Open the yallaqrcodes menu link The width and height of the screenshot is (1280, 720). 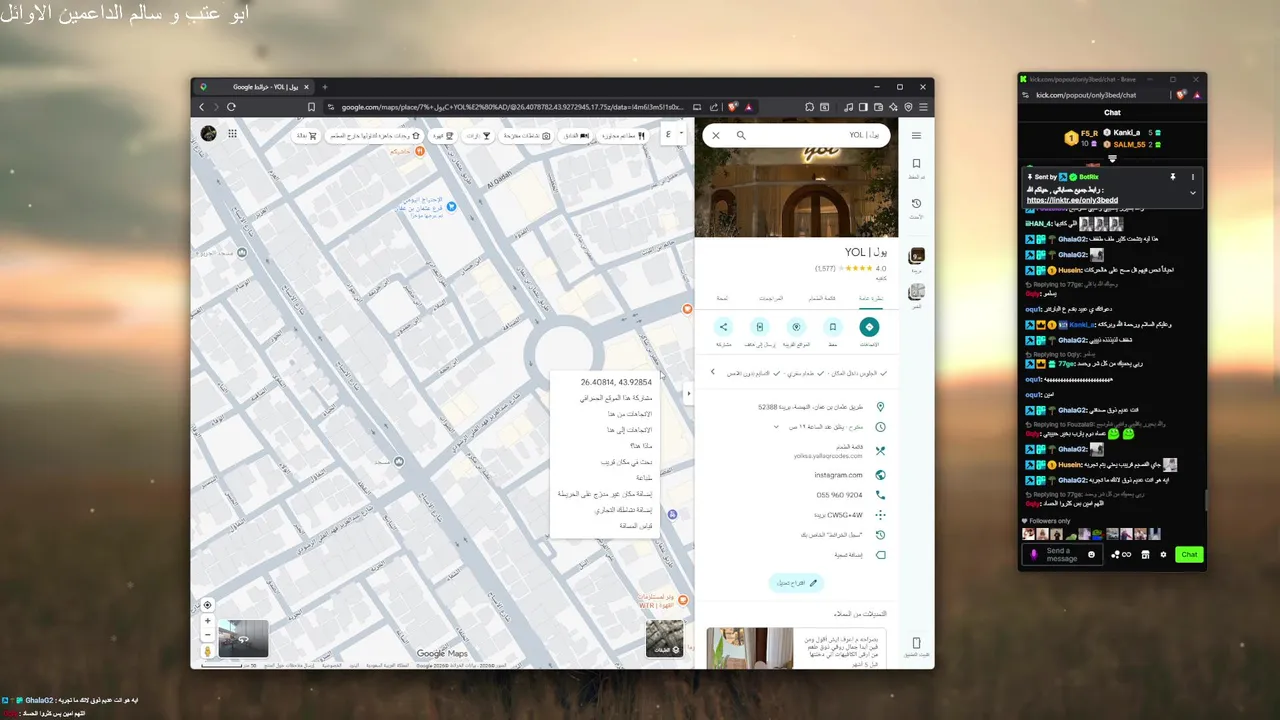click(827, 456)
